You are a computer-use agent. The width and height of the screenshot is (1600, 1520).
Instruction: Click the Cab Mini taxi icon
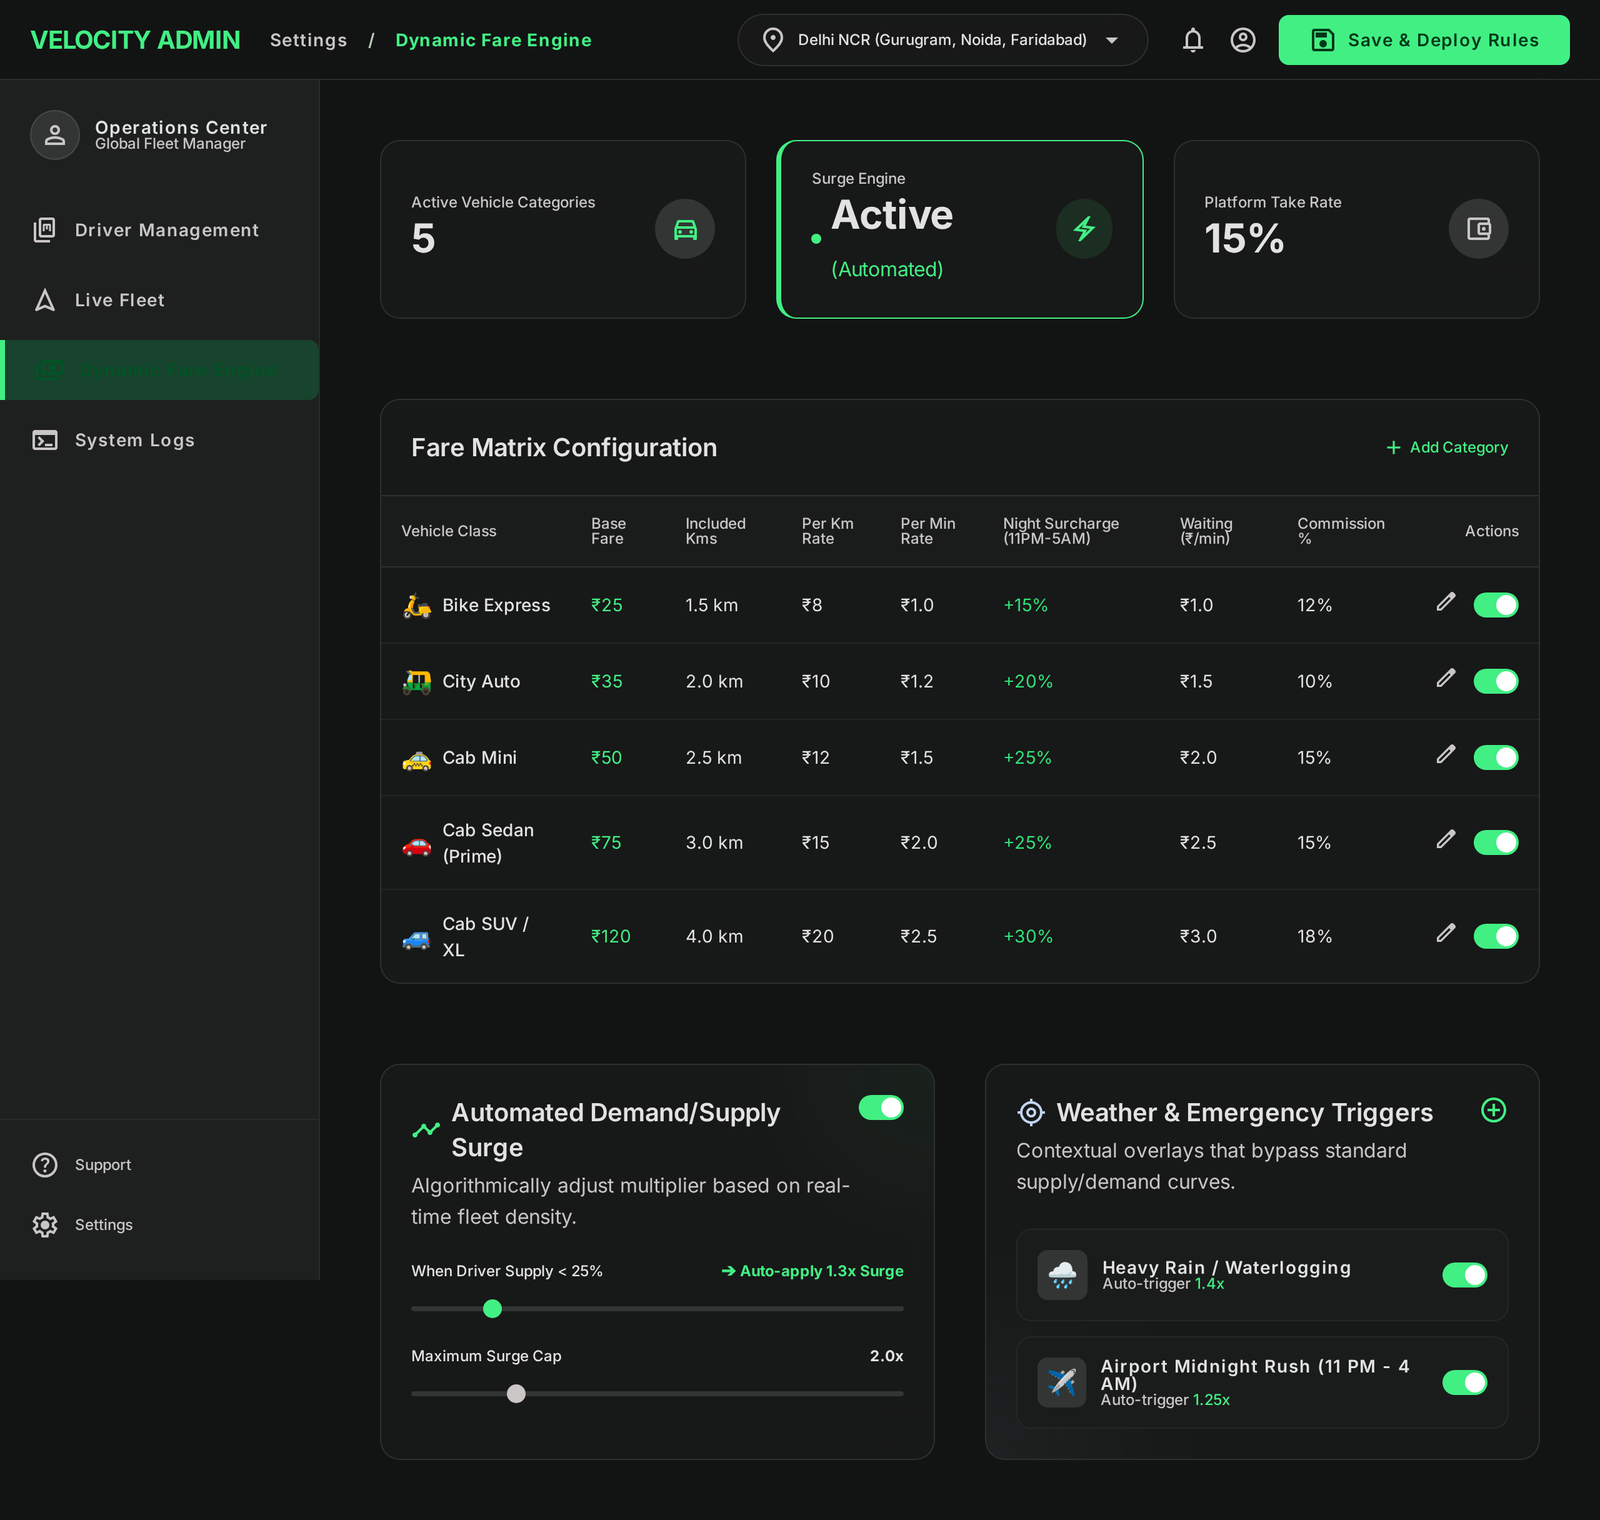pyautogui.click(x=417, y=758)
